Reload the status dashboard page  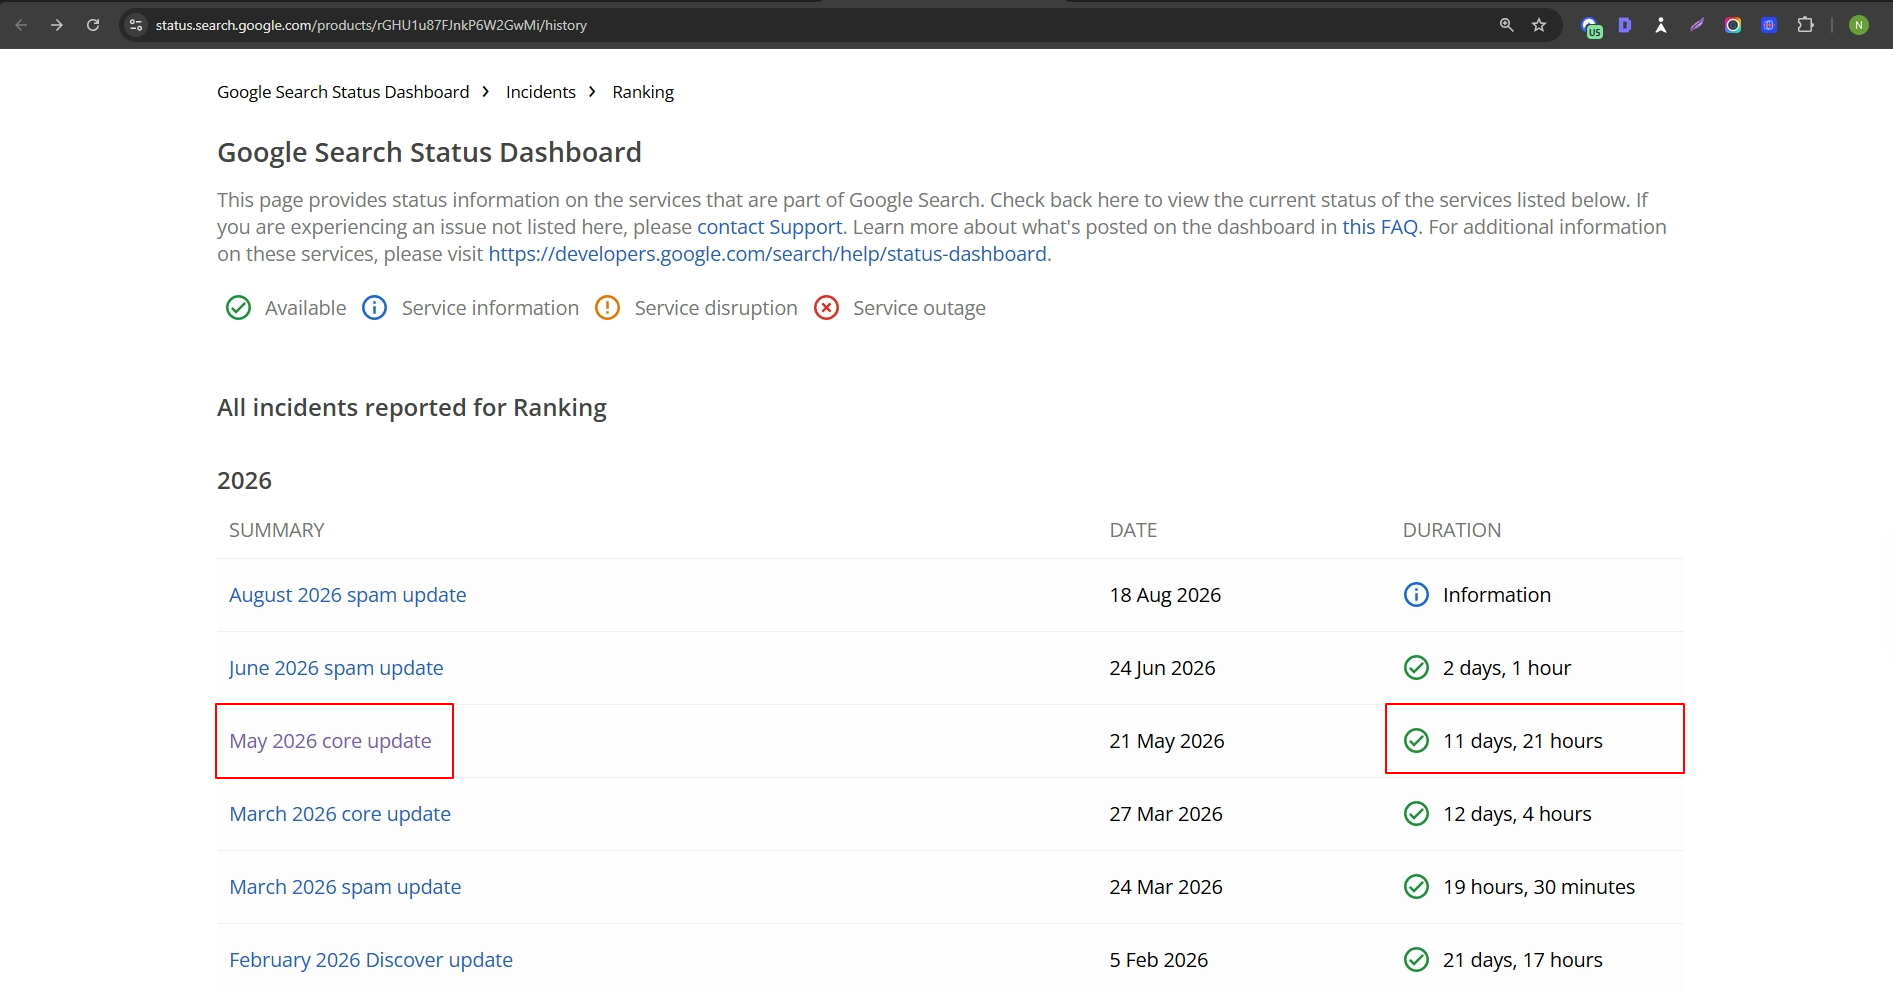[93, 25]
